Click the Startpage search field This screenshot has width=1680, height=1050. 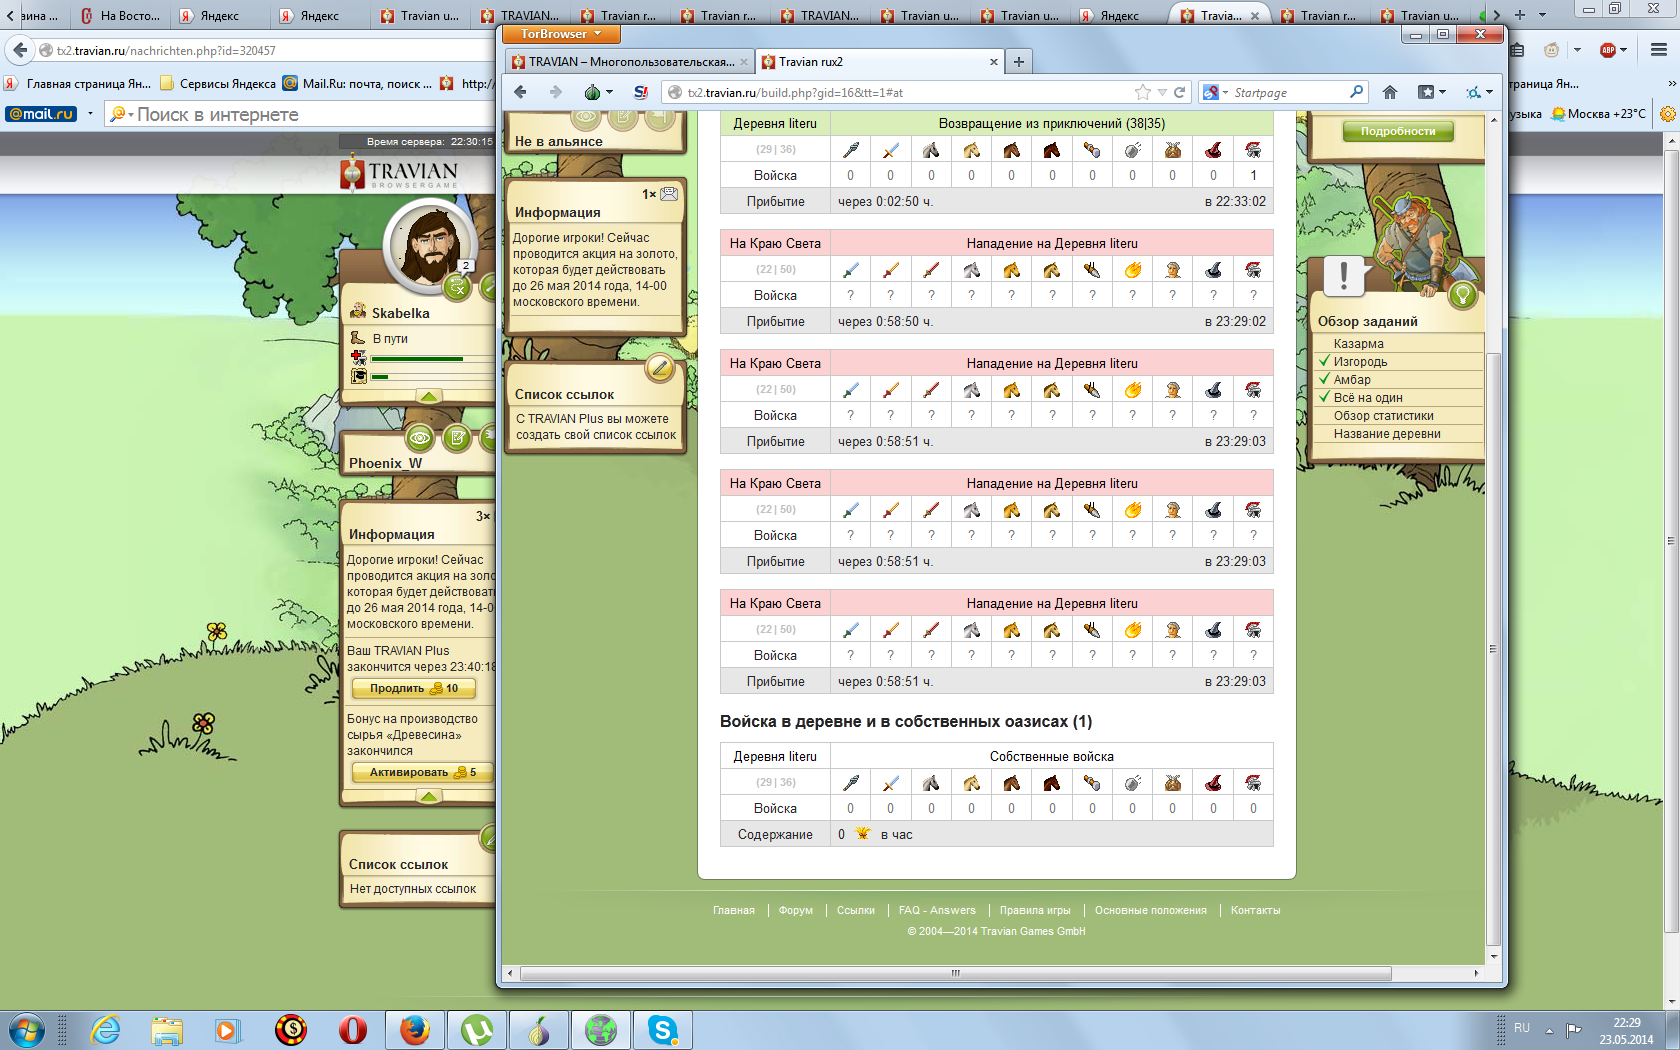click(x=1288, y=92)
